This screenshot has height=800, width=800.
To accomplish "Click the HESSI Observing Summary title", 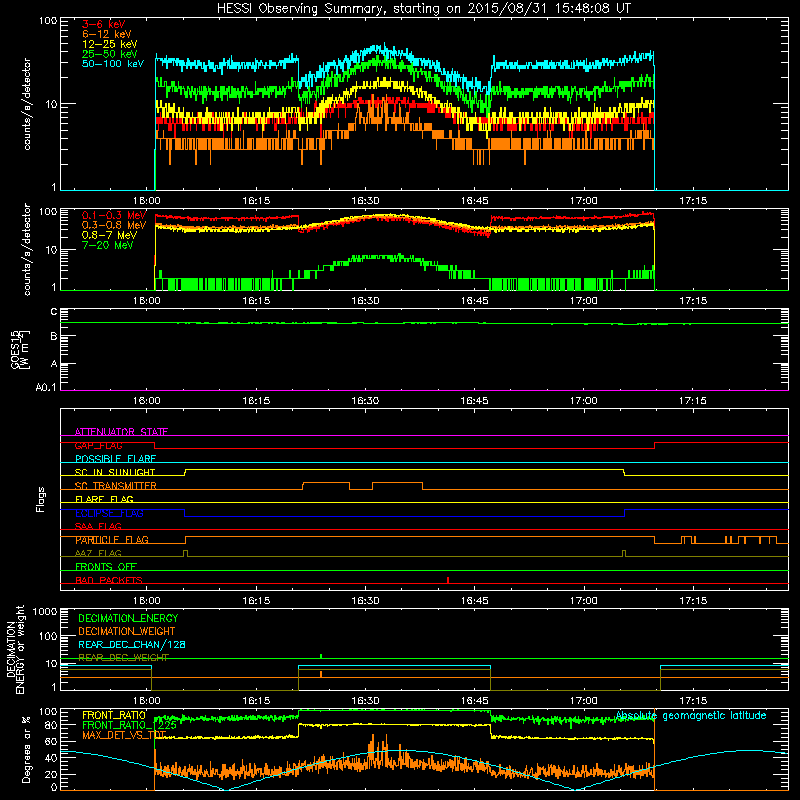I will 423,8.
